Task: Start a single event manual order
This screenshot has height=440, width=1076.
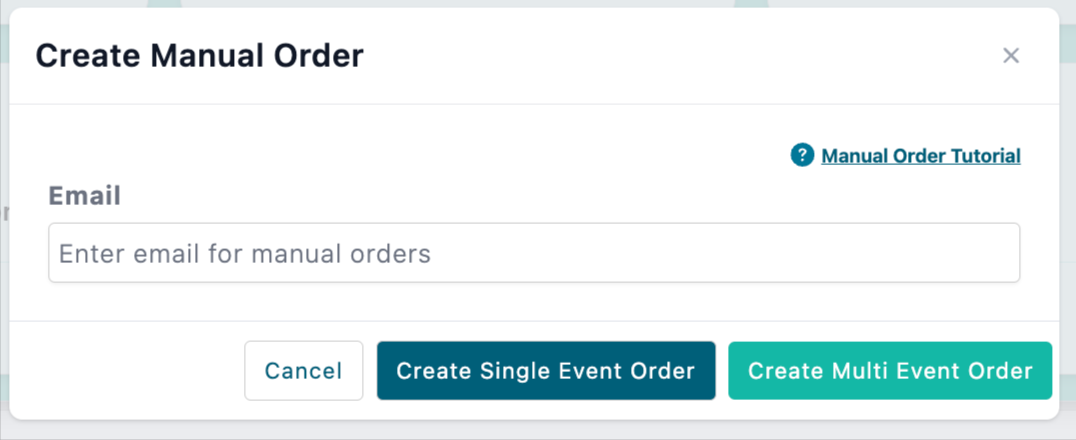Action: click(546, 371)
